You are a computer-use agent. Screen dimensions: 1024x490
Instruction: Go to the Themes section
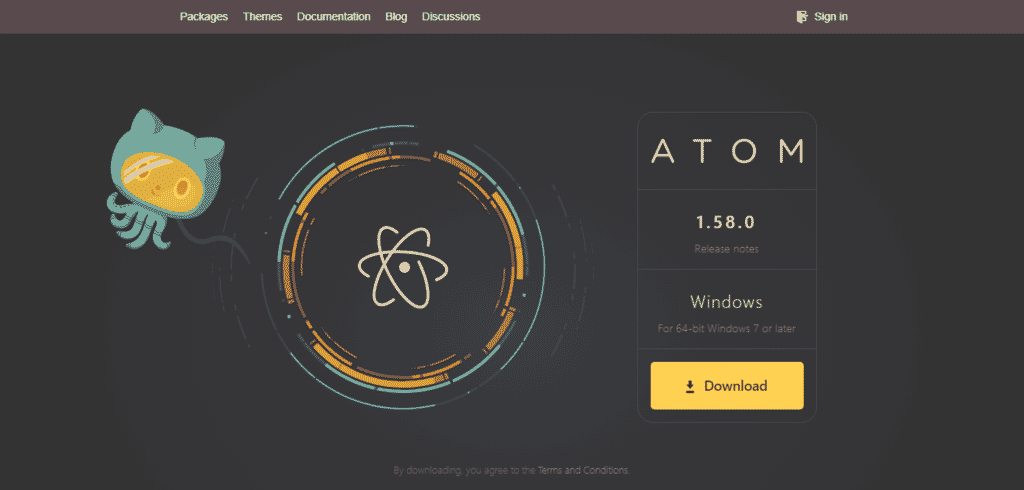point(263,16)
